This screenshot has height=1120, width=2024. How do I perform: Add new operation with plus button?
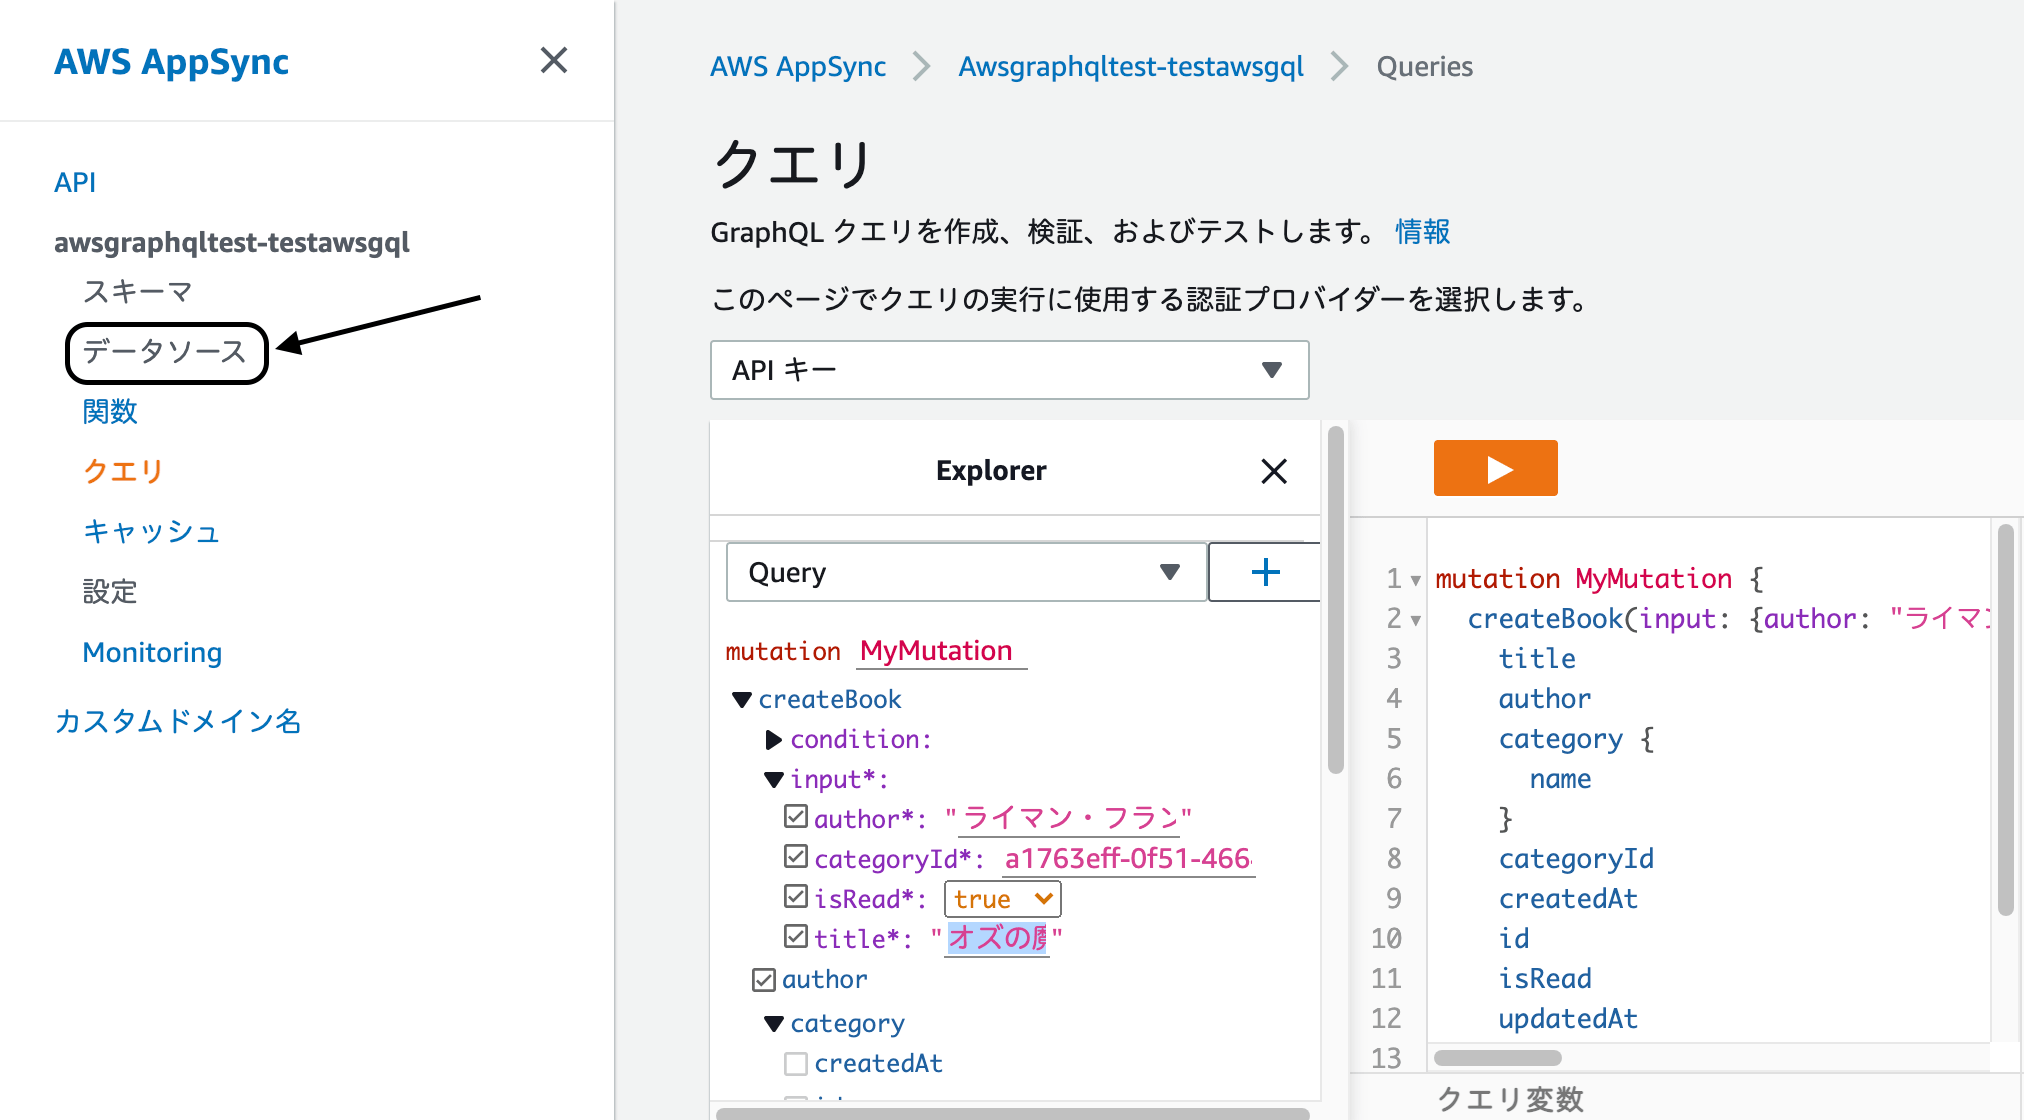pyautogui.click(x=1265, y=572)
